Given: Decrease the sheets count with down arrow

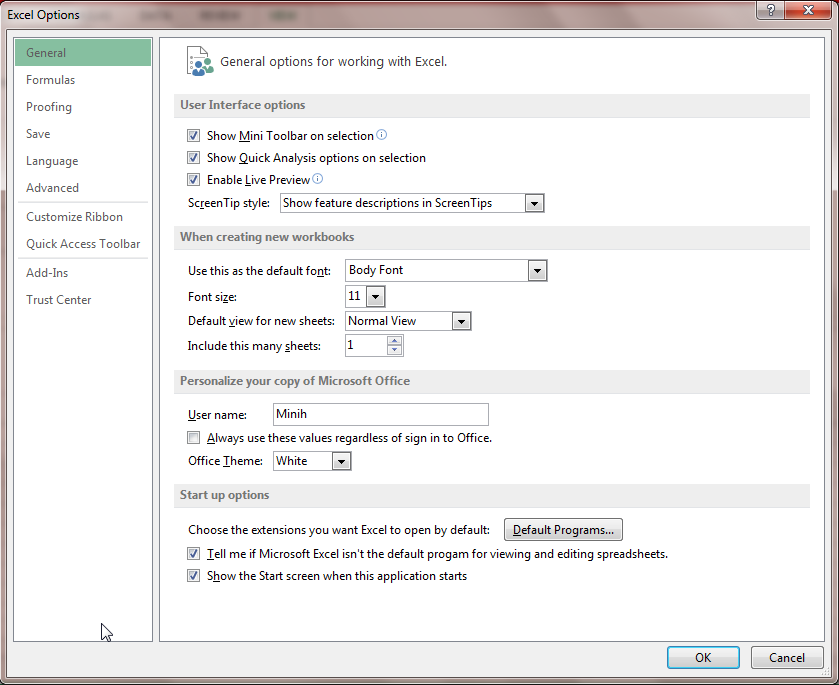Looking at the screenshot, I should (x=394, y=350).
